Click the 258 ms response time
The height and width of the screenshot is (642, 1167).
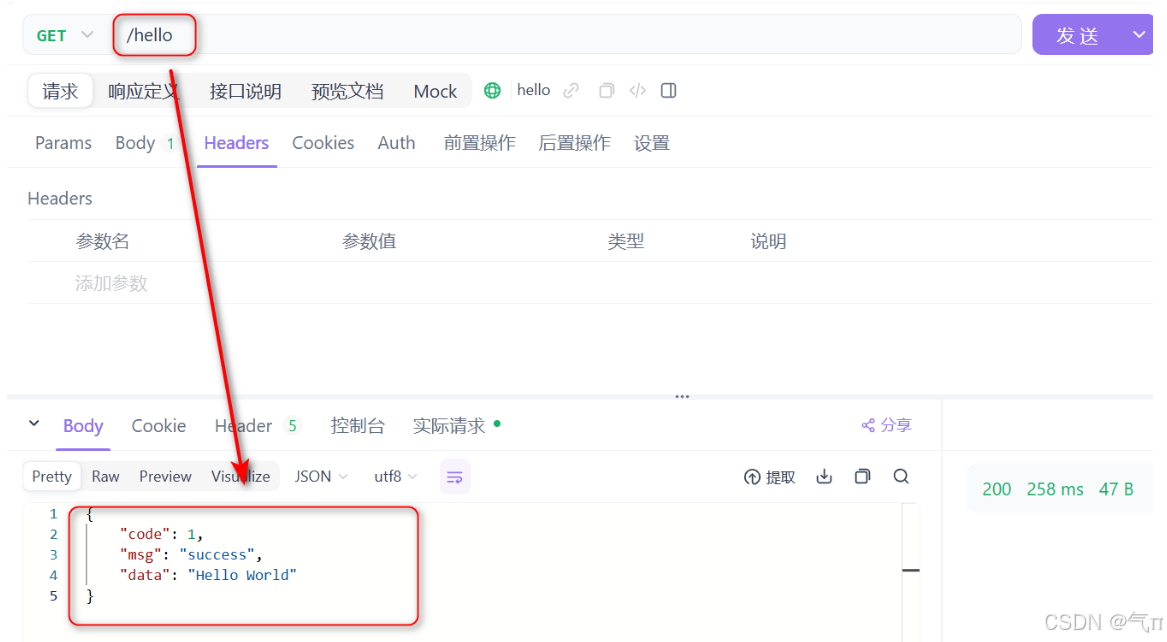pyautogui.click(x=1055, y=489)
